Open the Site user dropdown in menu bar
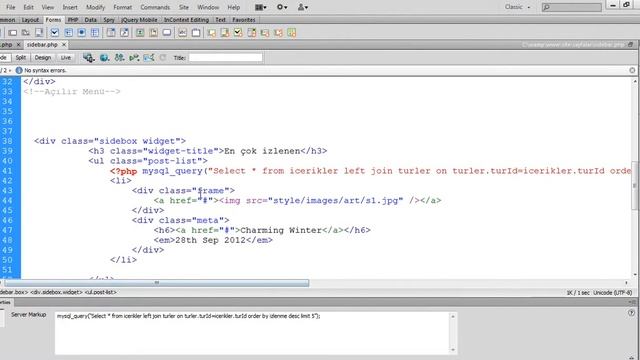Image resolution: width=640 pixels, height=360 pixels. pos(303,7)
